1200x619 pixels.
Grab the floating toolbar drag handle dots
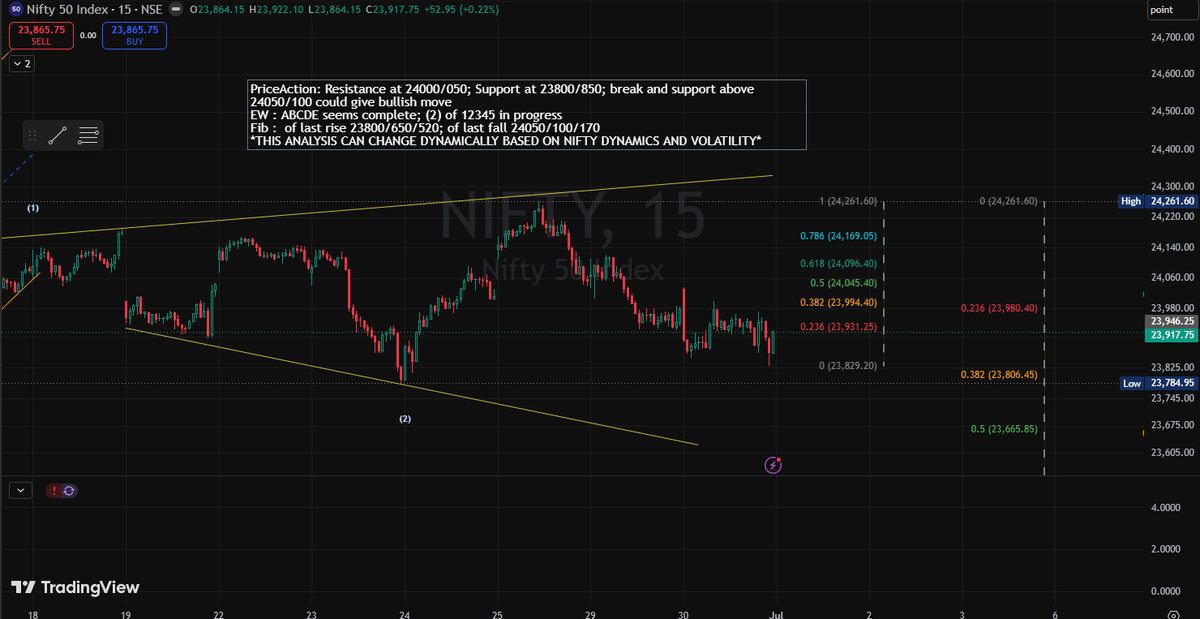[x=33, y=136]
